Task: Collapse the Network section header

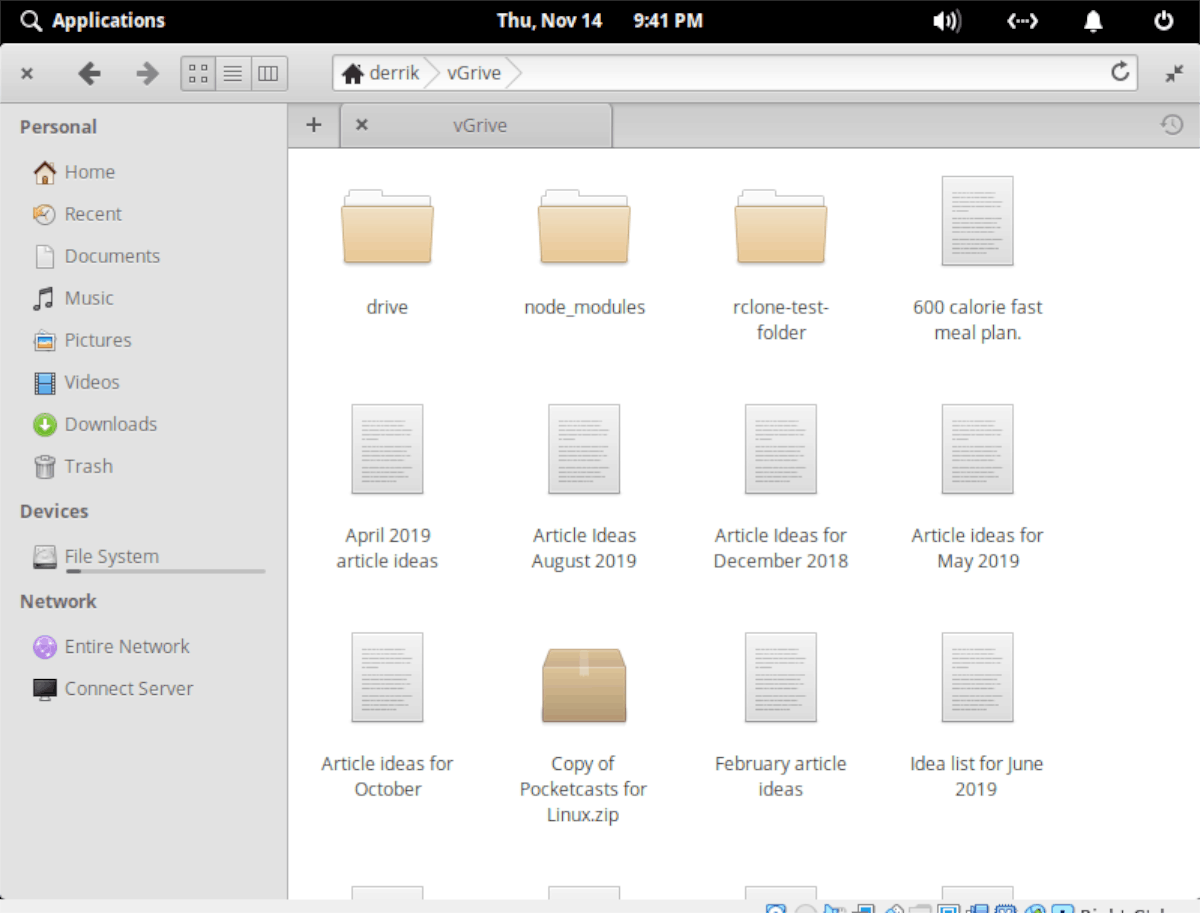Action: click(x=58, y=601)
